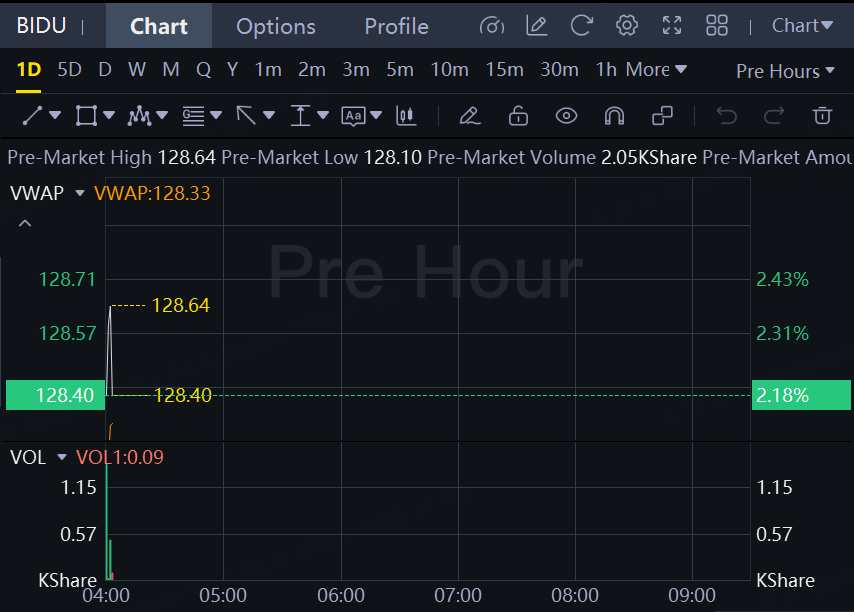Toggle drawing visibility with eye icon

pyautogui.click(x=566, y=116)
